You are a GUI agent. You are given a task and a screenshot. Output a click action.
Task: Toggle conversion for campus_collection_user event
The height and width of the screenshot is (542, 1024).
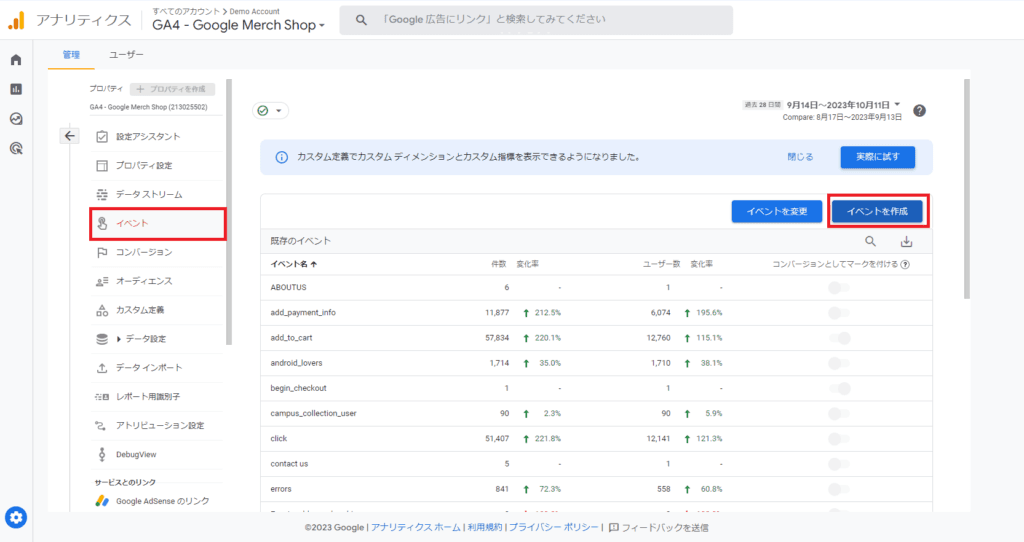839,413
